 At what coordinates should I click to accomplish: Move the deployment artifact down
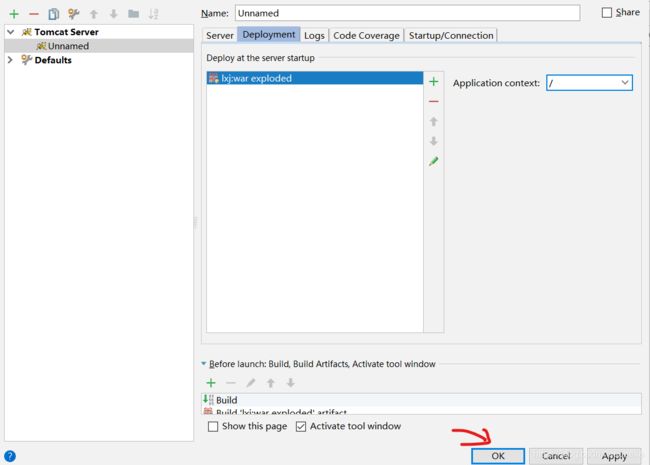(x=434, y=141)
